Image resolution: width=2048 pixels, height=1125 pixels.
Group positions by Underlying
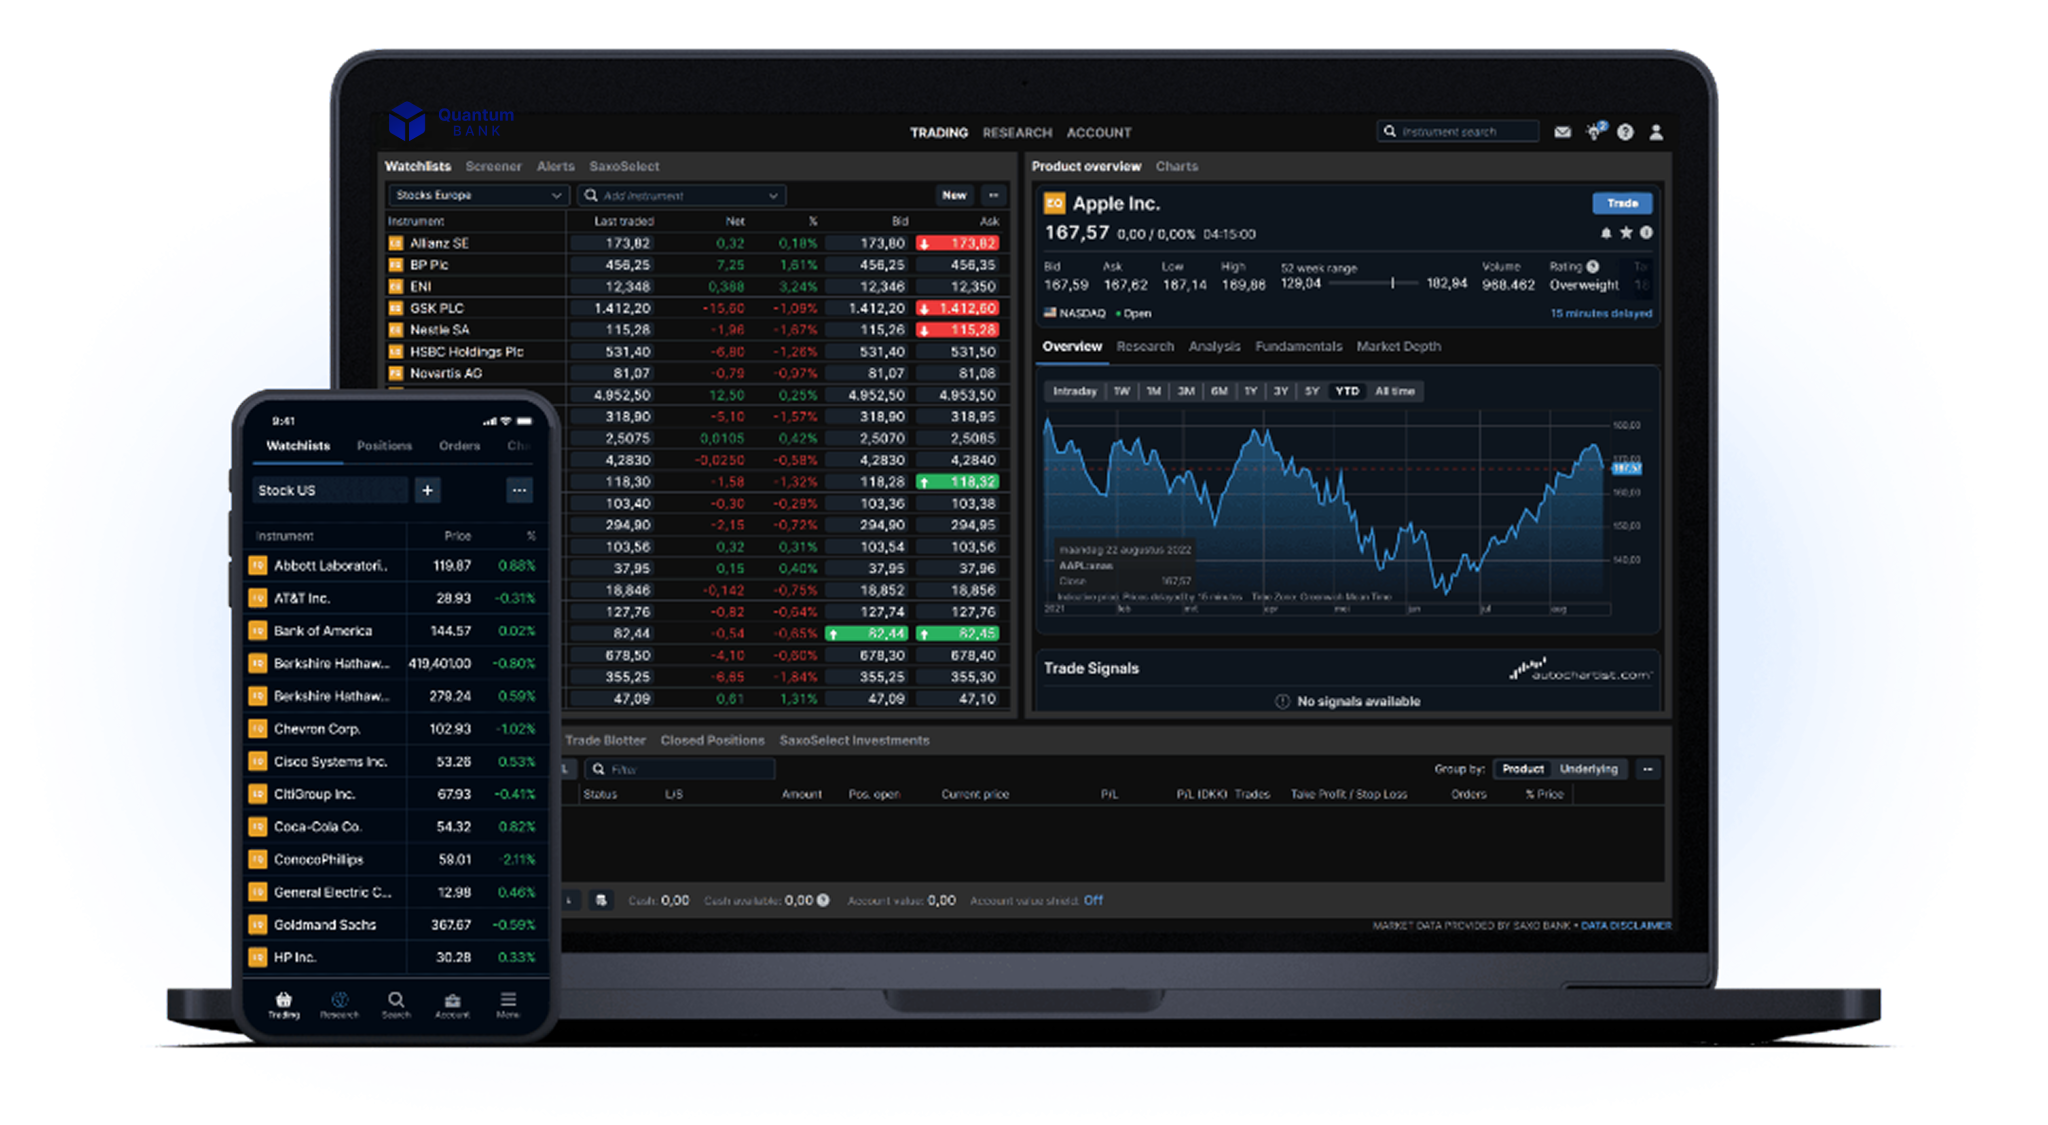[x=1588, y=769]
